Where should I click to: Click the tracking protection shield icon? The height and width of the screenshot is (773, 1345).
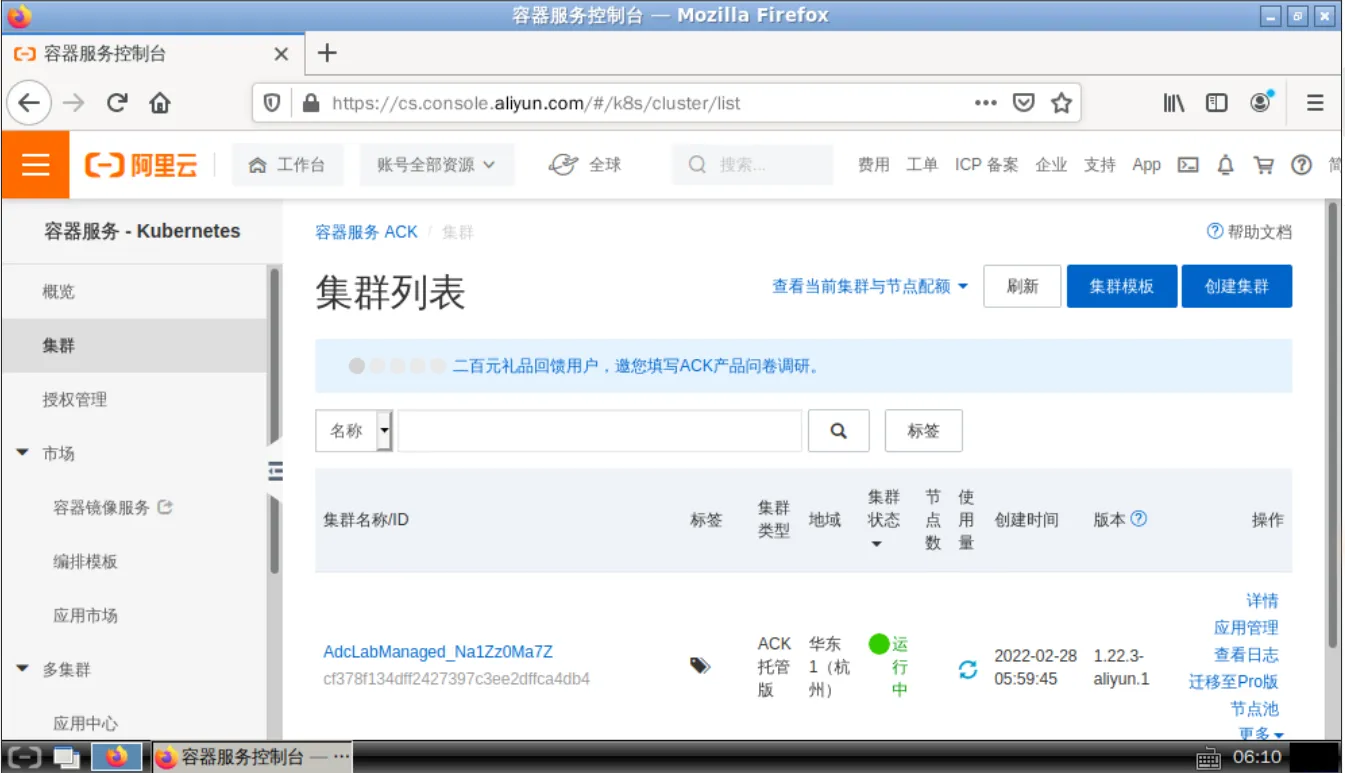click(271, 103)
